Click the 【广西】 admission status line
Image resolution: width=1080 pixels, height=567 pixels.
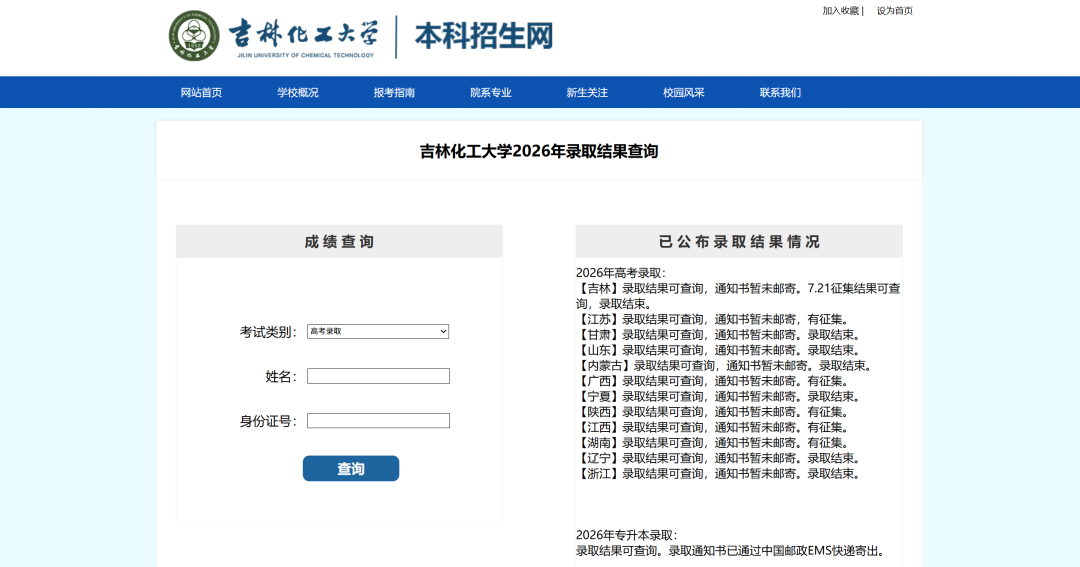click(x=713, y=381)
